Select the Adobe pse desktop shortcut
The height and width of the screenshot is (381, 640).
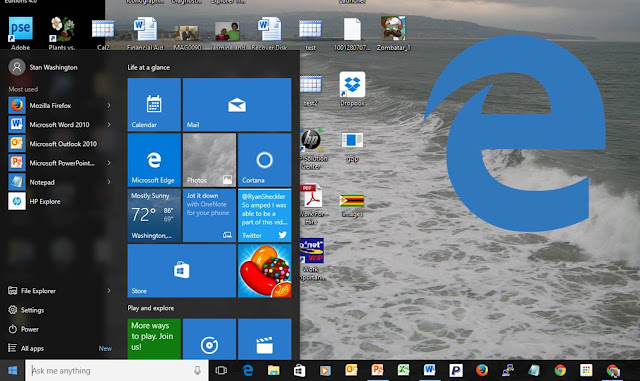(20, 33)
